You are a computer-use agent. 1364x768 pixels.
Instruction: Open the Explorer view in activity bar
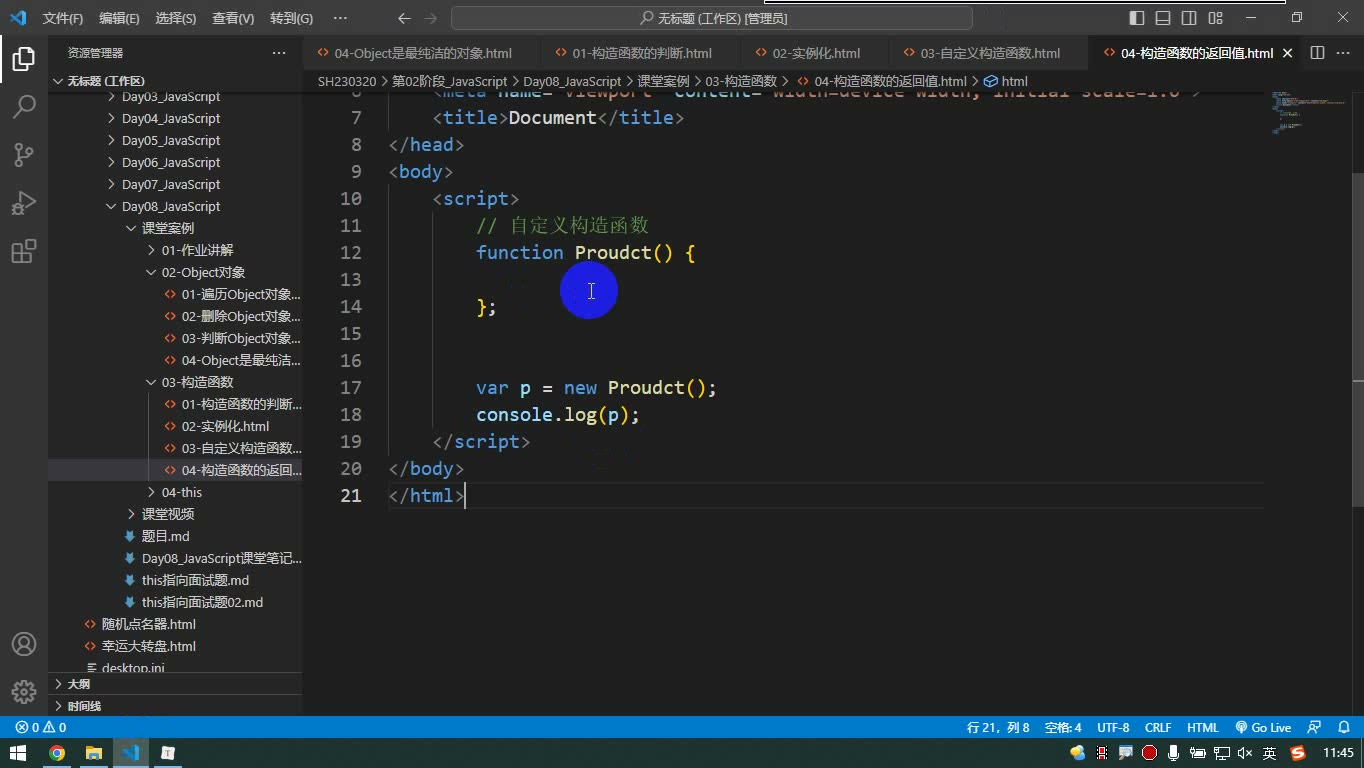tap(24, 59)
